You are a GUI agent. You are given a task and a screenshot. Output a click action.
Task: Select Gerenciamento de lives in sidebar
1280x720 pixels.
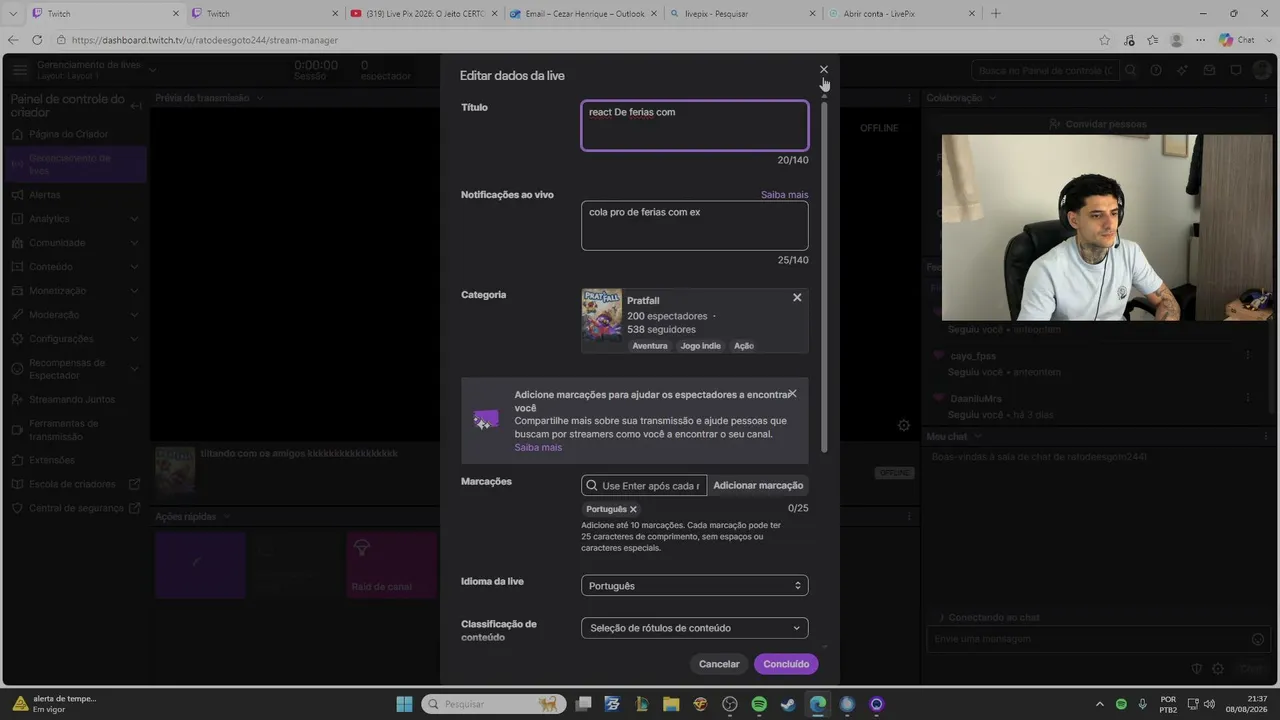pos(75,164)
